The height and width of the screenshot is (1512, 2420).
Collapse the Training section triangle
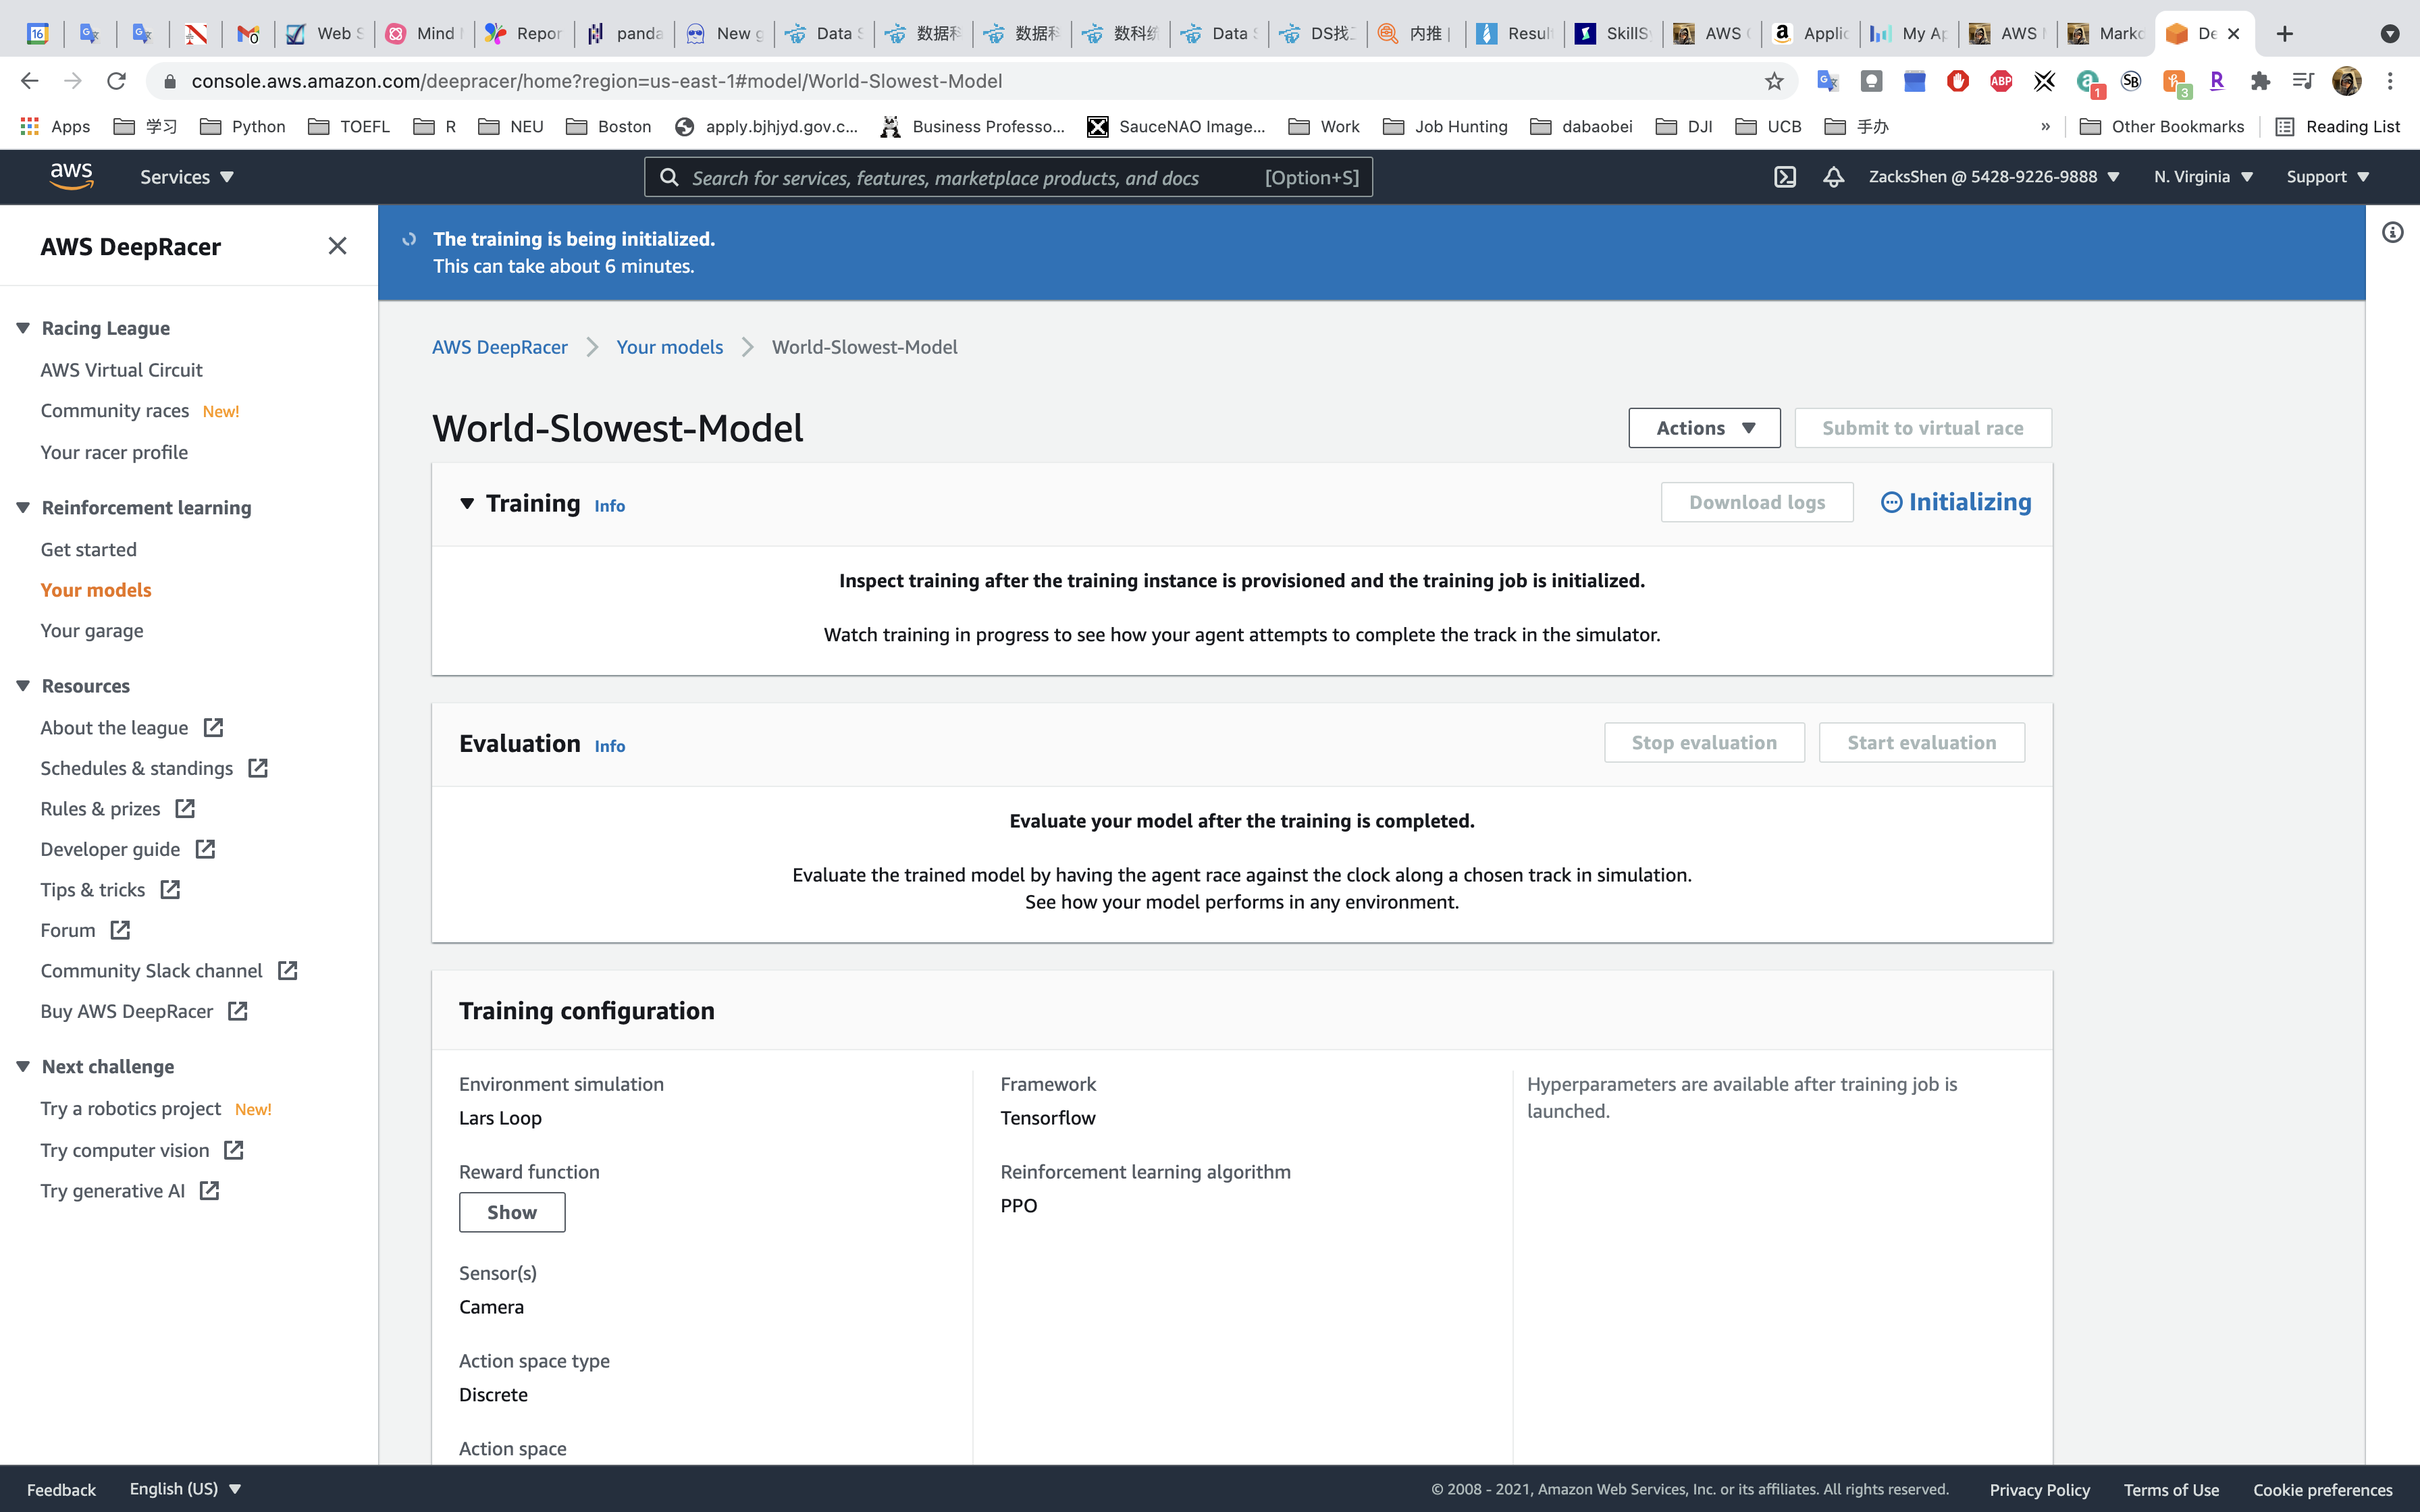(x=467, y=503)
